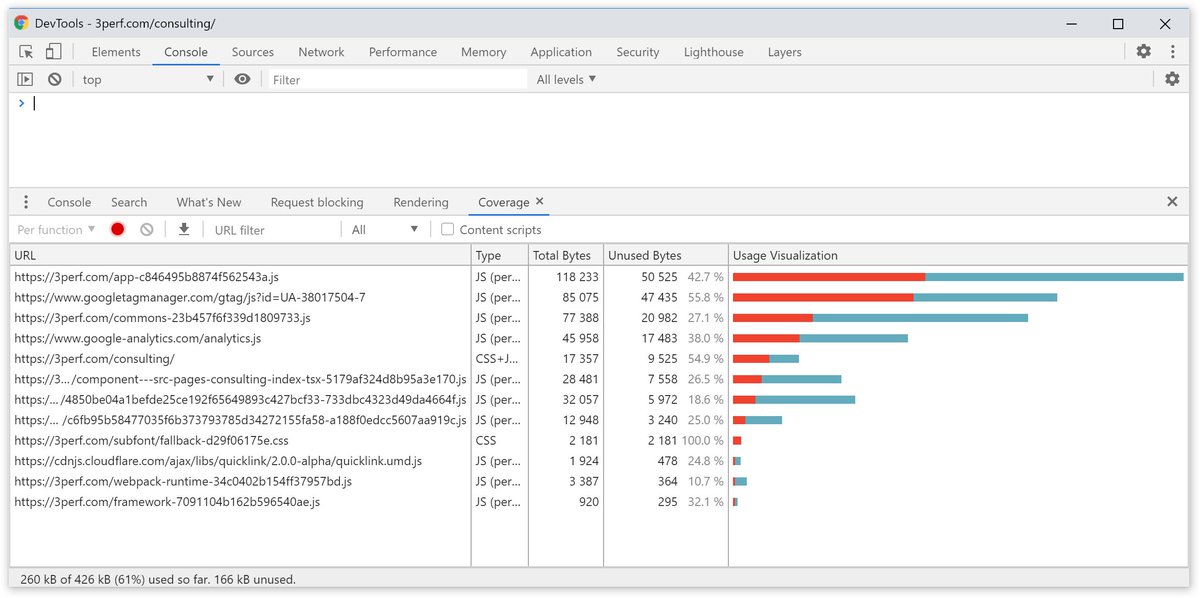Viewport: 1200px width, 598px height.
Task: Sort by Total Bytes column header
Action: [x=566, y=256]
